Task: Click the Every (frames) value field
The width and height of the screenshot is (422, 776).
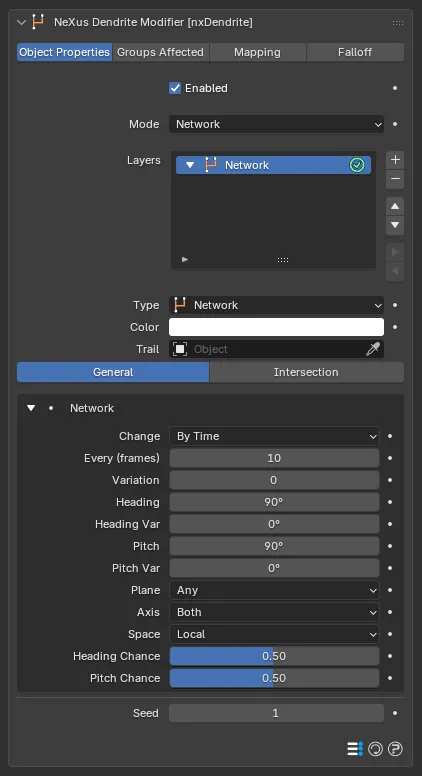Action: click(274, 458)
